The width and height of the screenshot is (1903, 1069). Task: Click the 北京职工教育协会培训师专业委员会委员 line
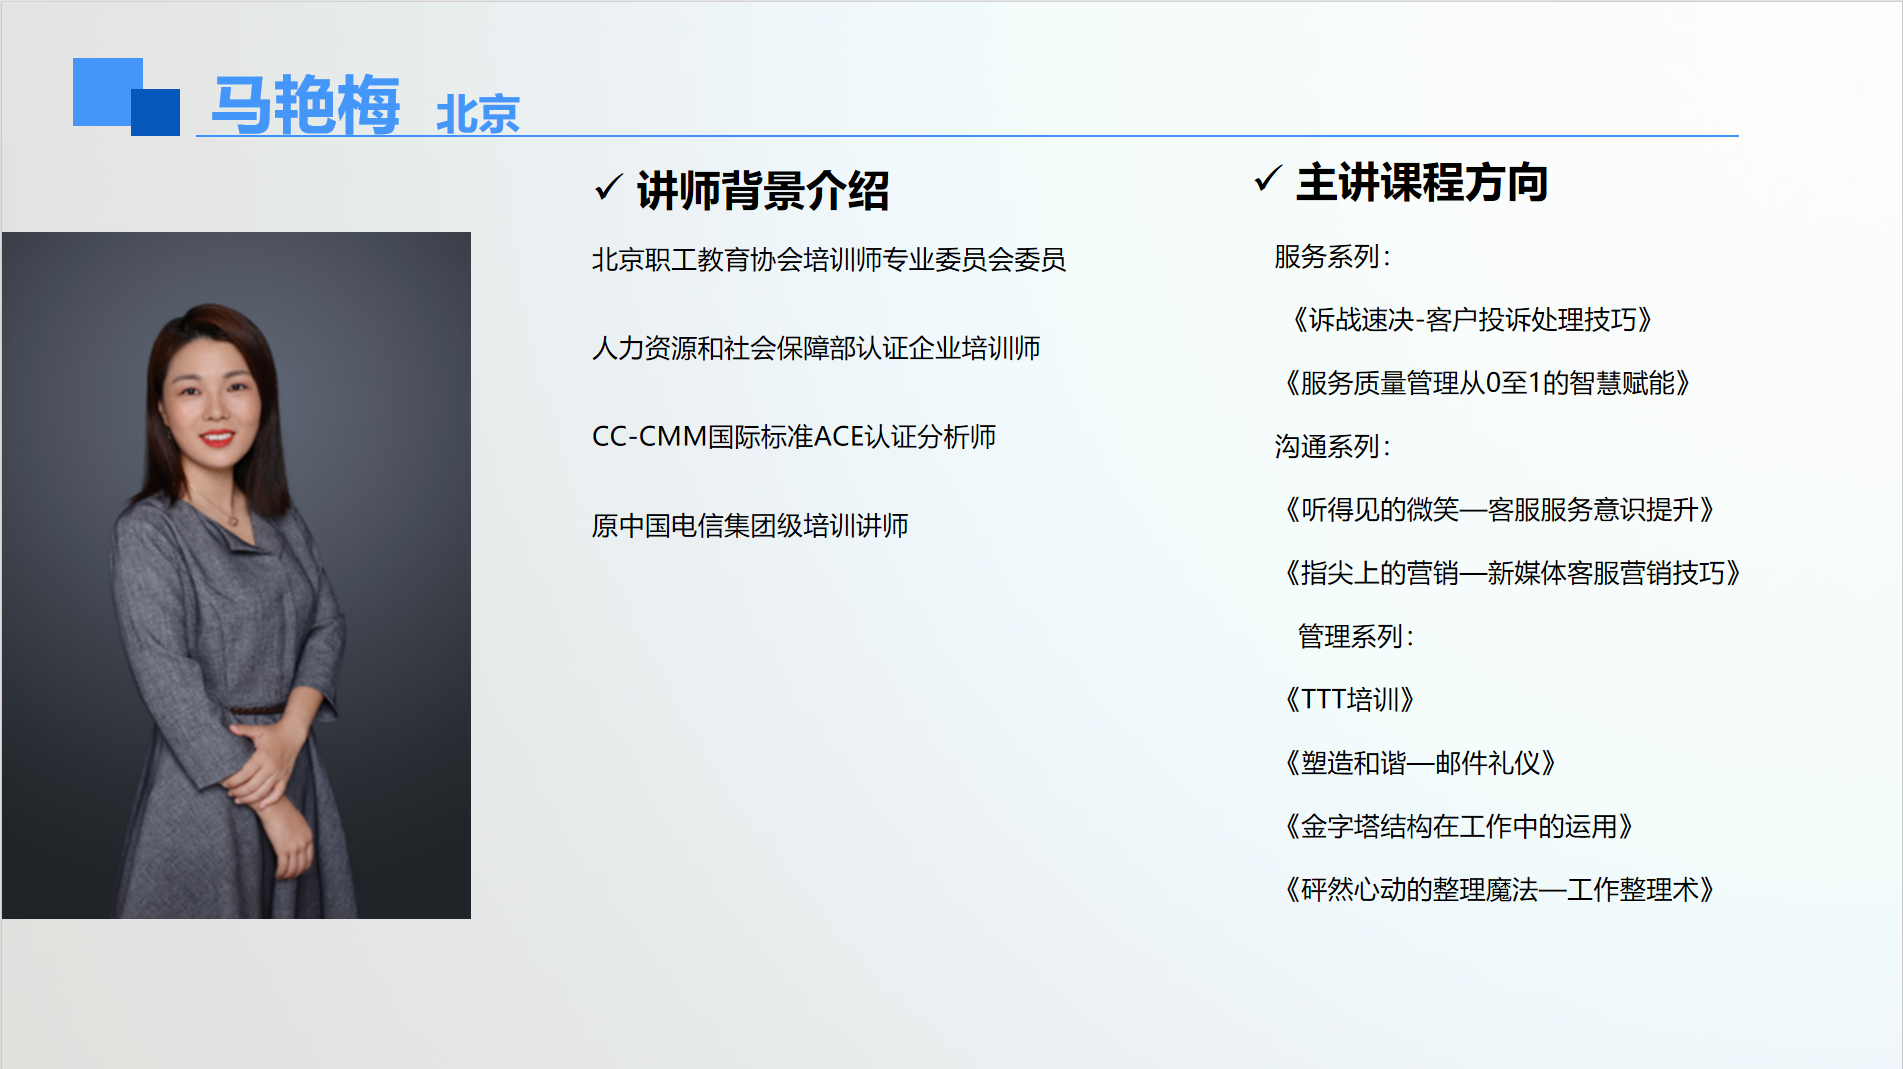pyautogui.click(x=828, y=260)
